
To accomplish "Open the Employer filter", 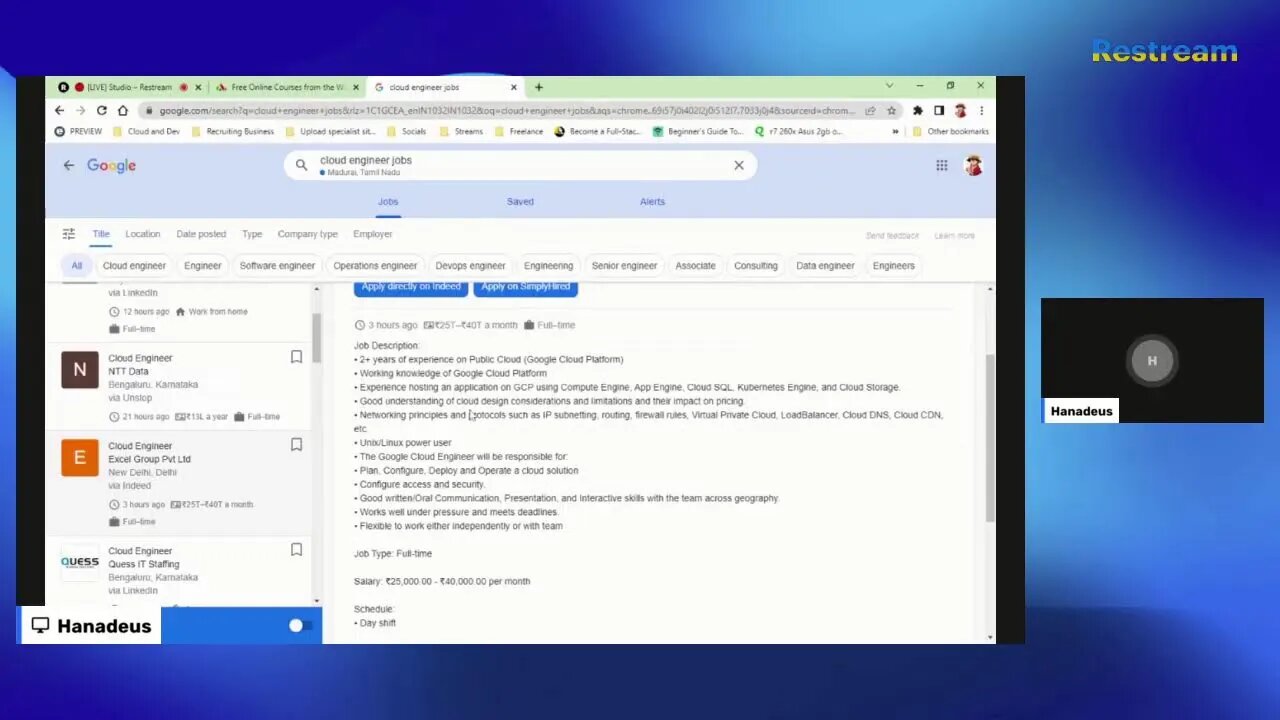I will point(372,234).
